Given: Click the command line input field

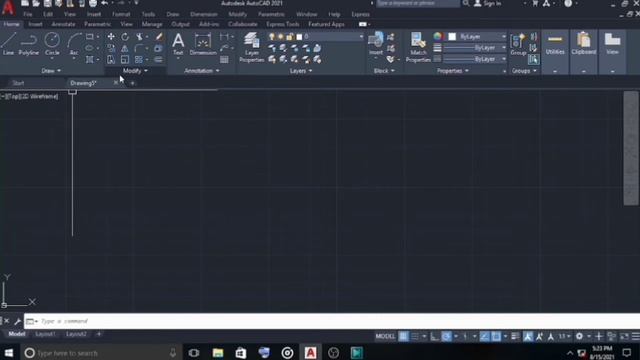Looking at the screenshot, I should click(x=331, y=321).
